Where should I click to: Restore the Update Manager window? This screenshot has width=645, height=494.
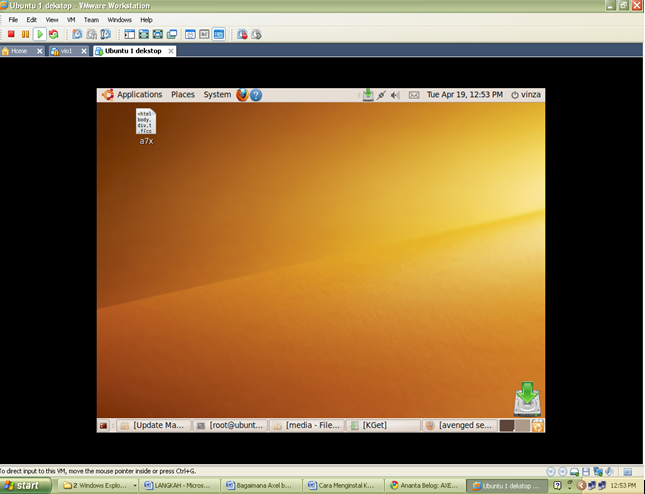click(155, 425)
